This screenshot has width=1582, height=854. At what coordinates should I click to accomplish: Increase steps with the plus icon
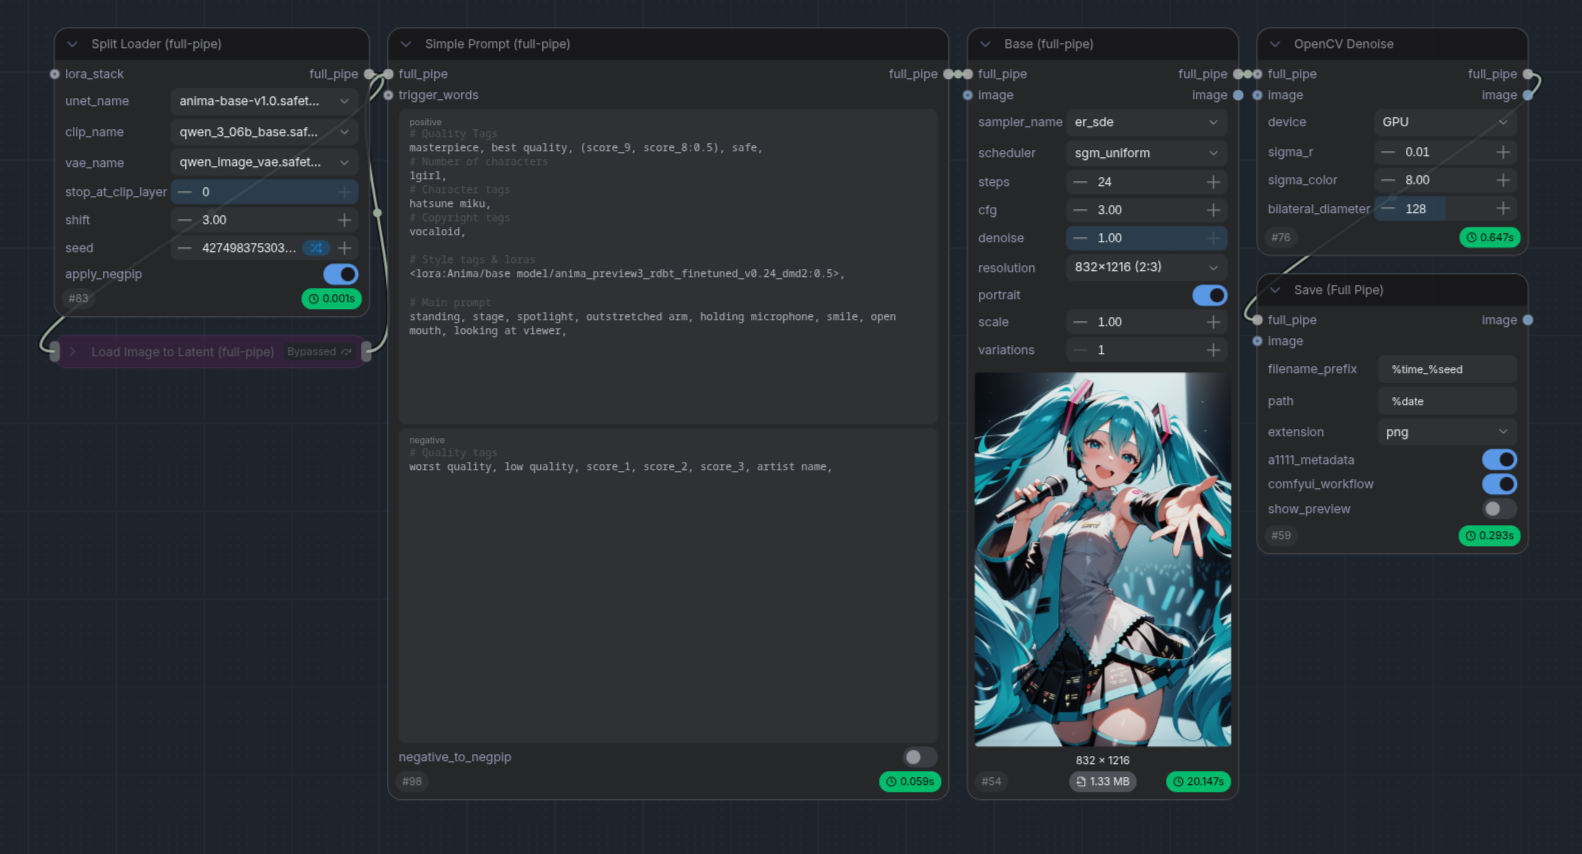1213,182
